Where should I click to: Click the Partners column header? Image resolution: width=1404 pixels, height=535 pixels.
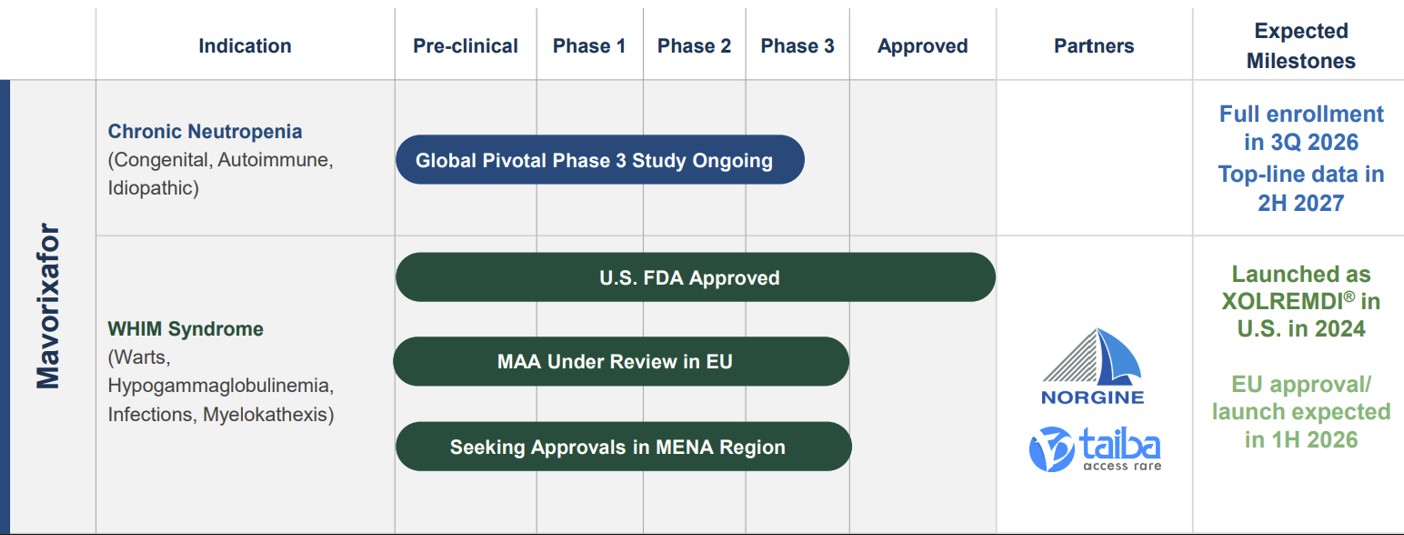(x=1094, y=46)
